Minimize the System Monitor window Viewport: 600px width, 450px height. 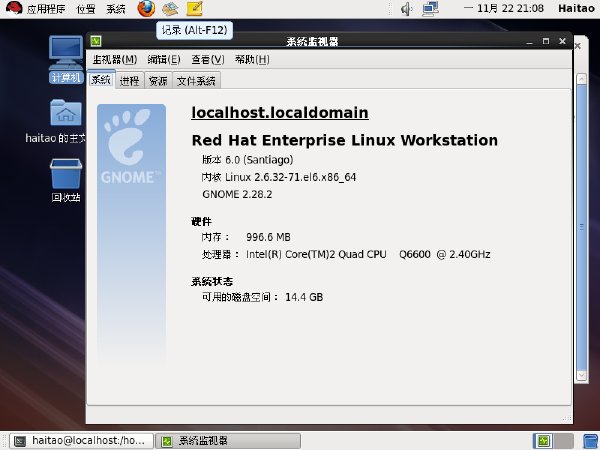click(529, 41)
